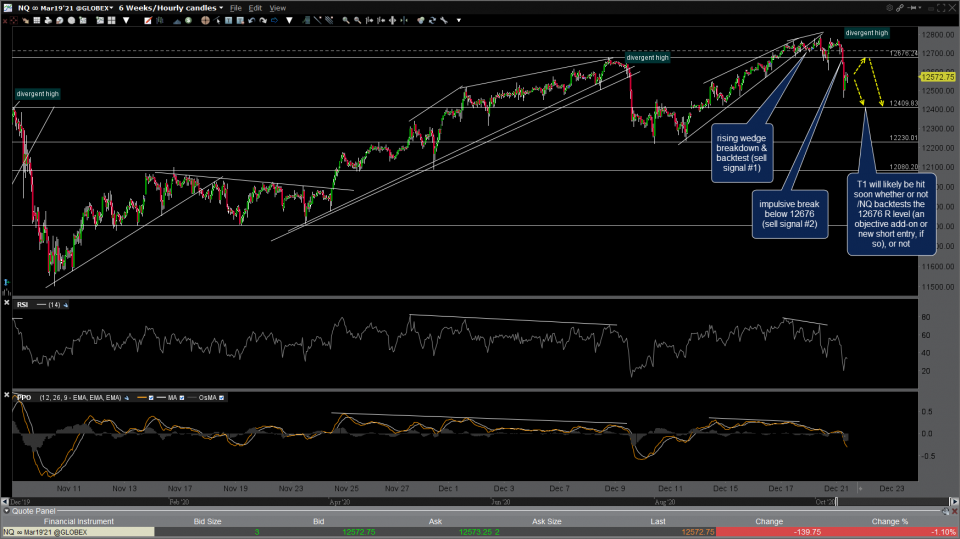Collapse the Quote Panel expander
Screen dimensions: 960x539
(6, 511)
